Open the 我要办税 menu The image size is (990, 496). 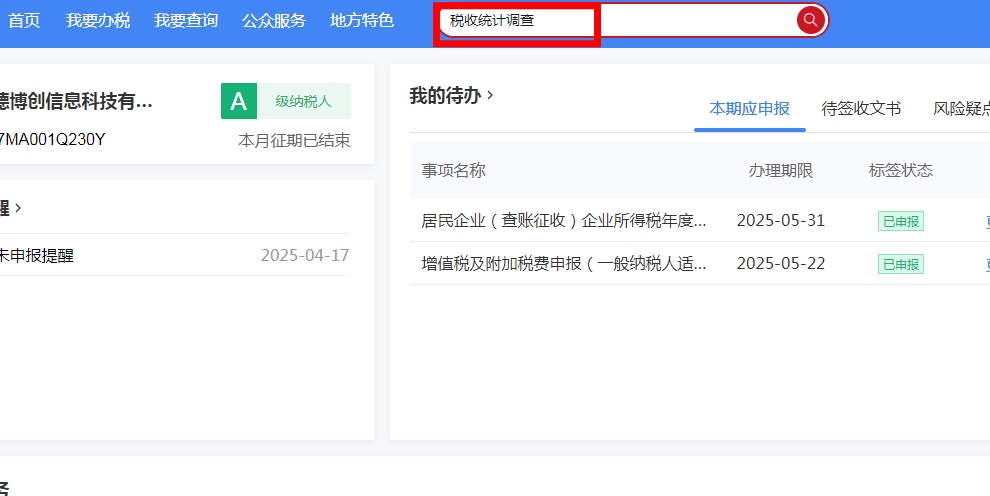98,20
